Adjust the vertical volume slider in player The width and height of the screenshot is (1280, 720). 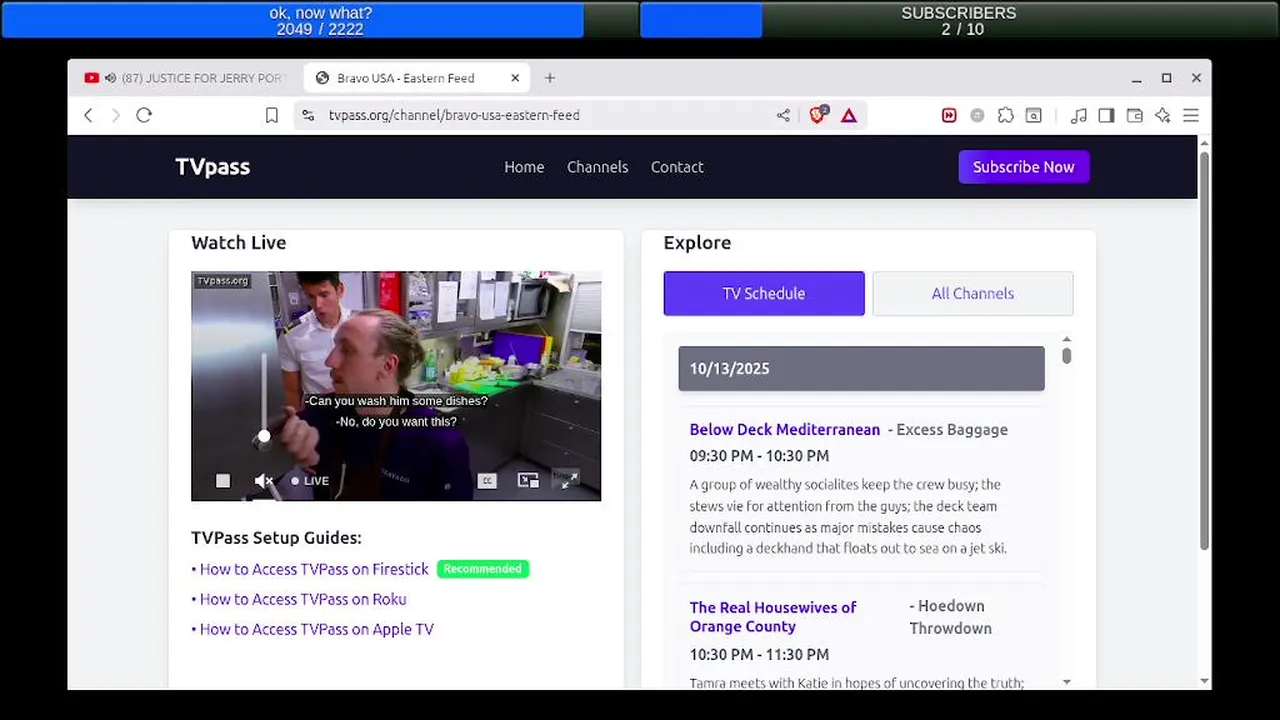(264, 396)
